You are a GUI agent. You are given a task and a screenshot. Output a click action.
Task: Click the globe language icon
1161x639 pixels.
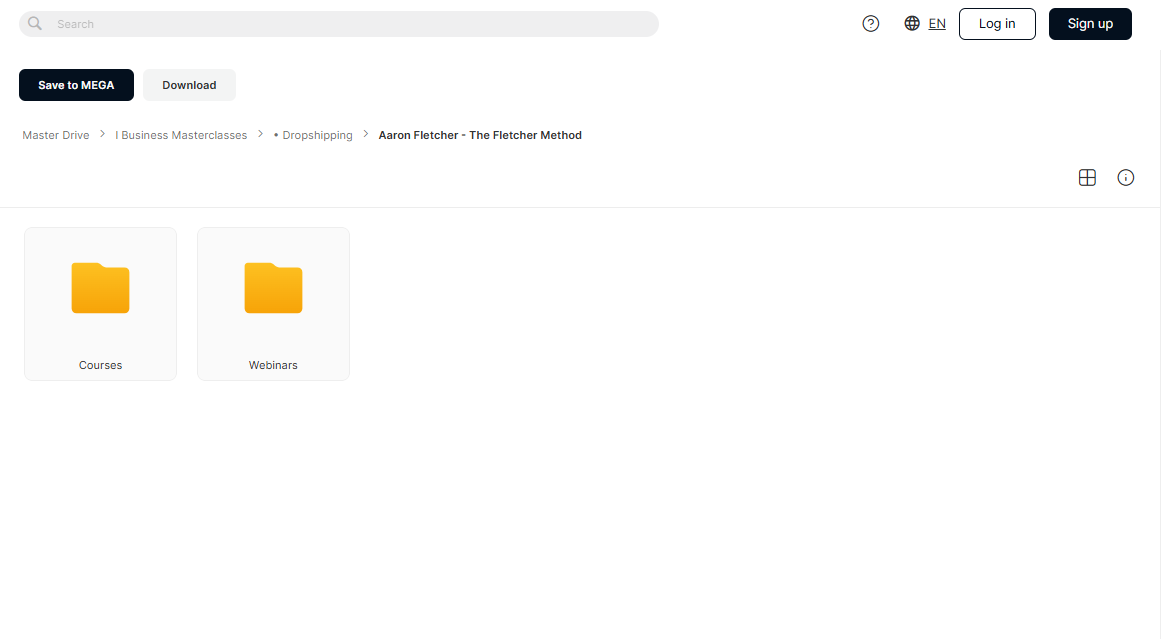(911, 24)
